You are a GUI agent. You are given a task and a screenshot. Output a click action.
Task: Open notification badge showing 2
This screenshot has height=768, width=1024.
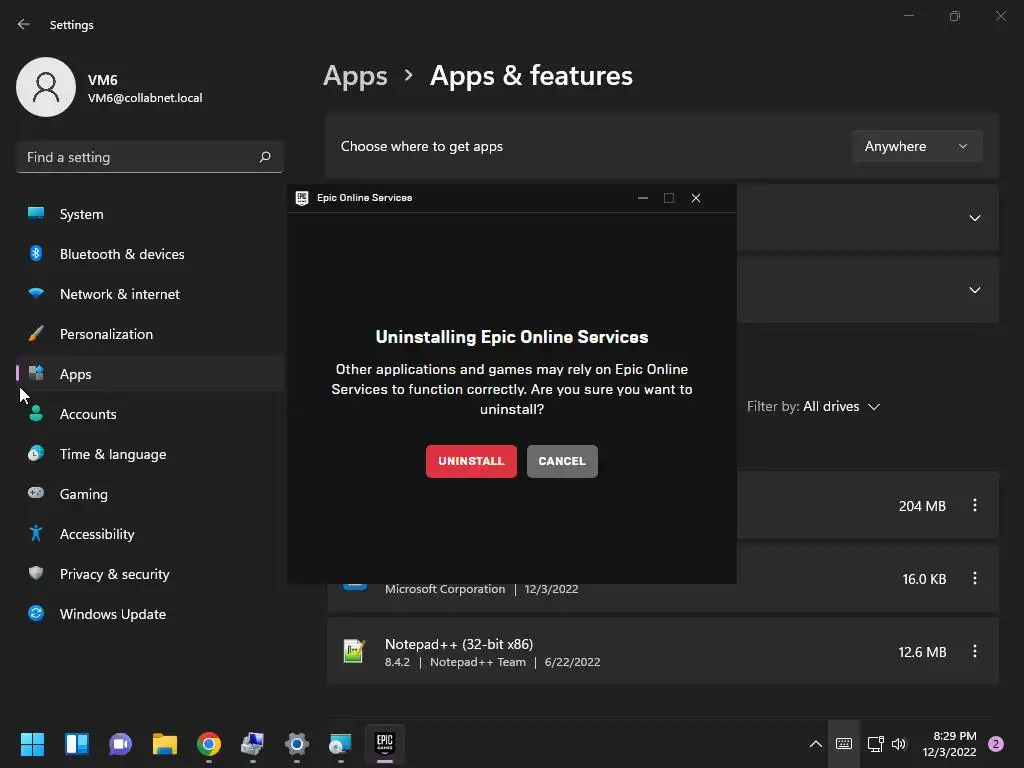996,744
